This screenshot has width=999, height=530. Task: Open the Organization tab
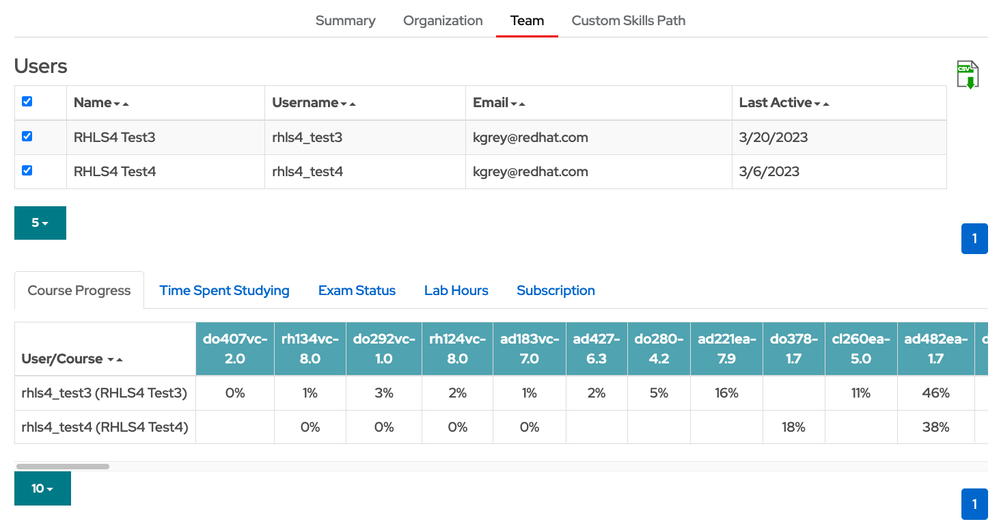pos(442,20)
